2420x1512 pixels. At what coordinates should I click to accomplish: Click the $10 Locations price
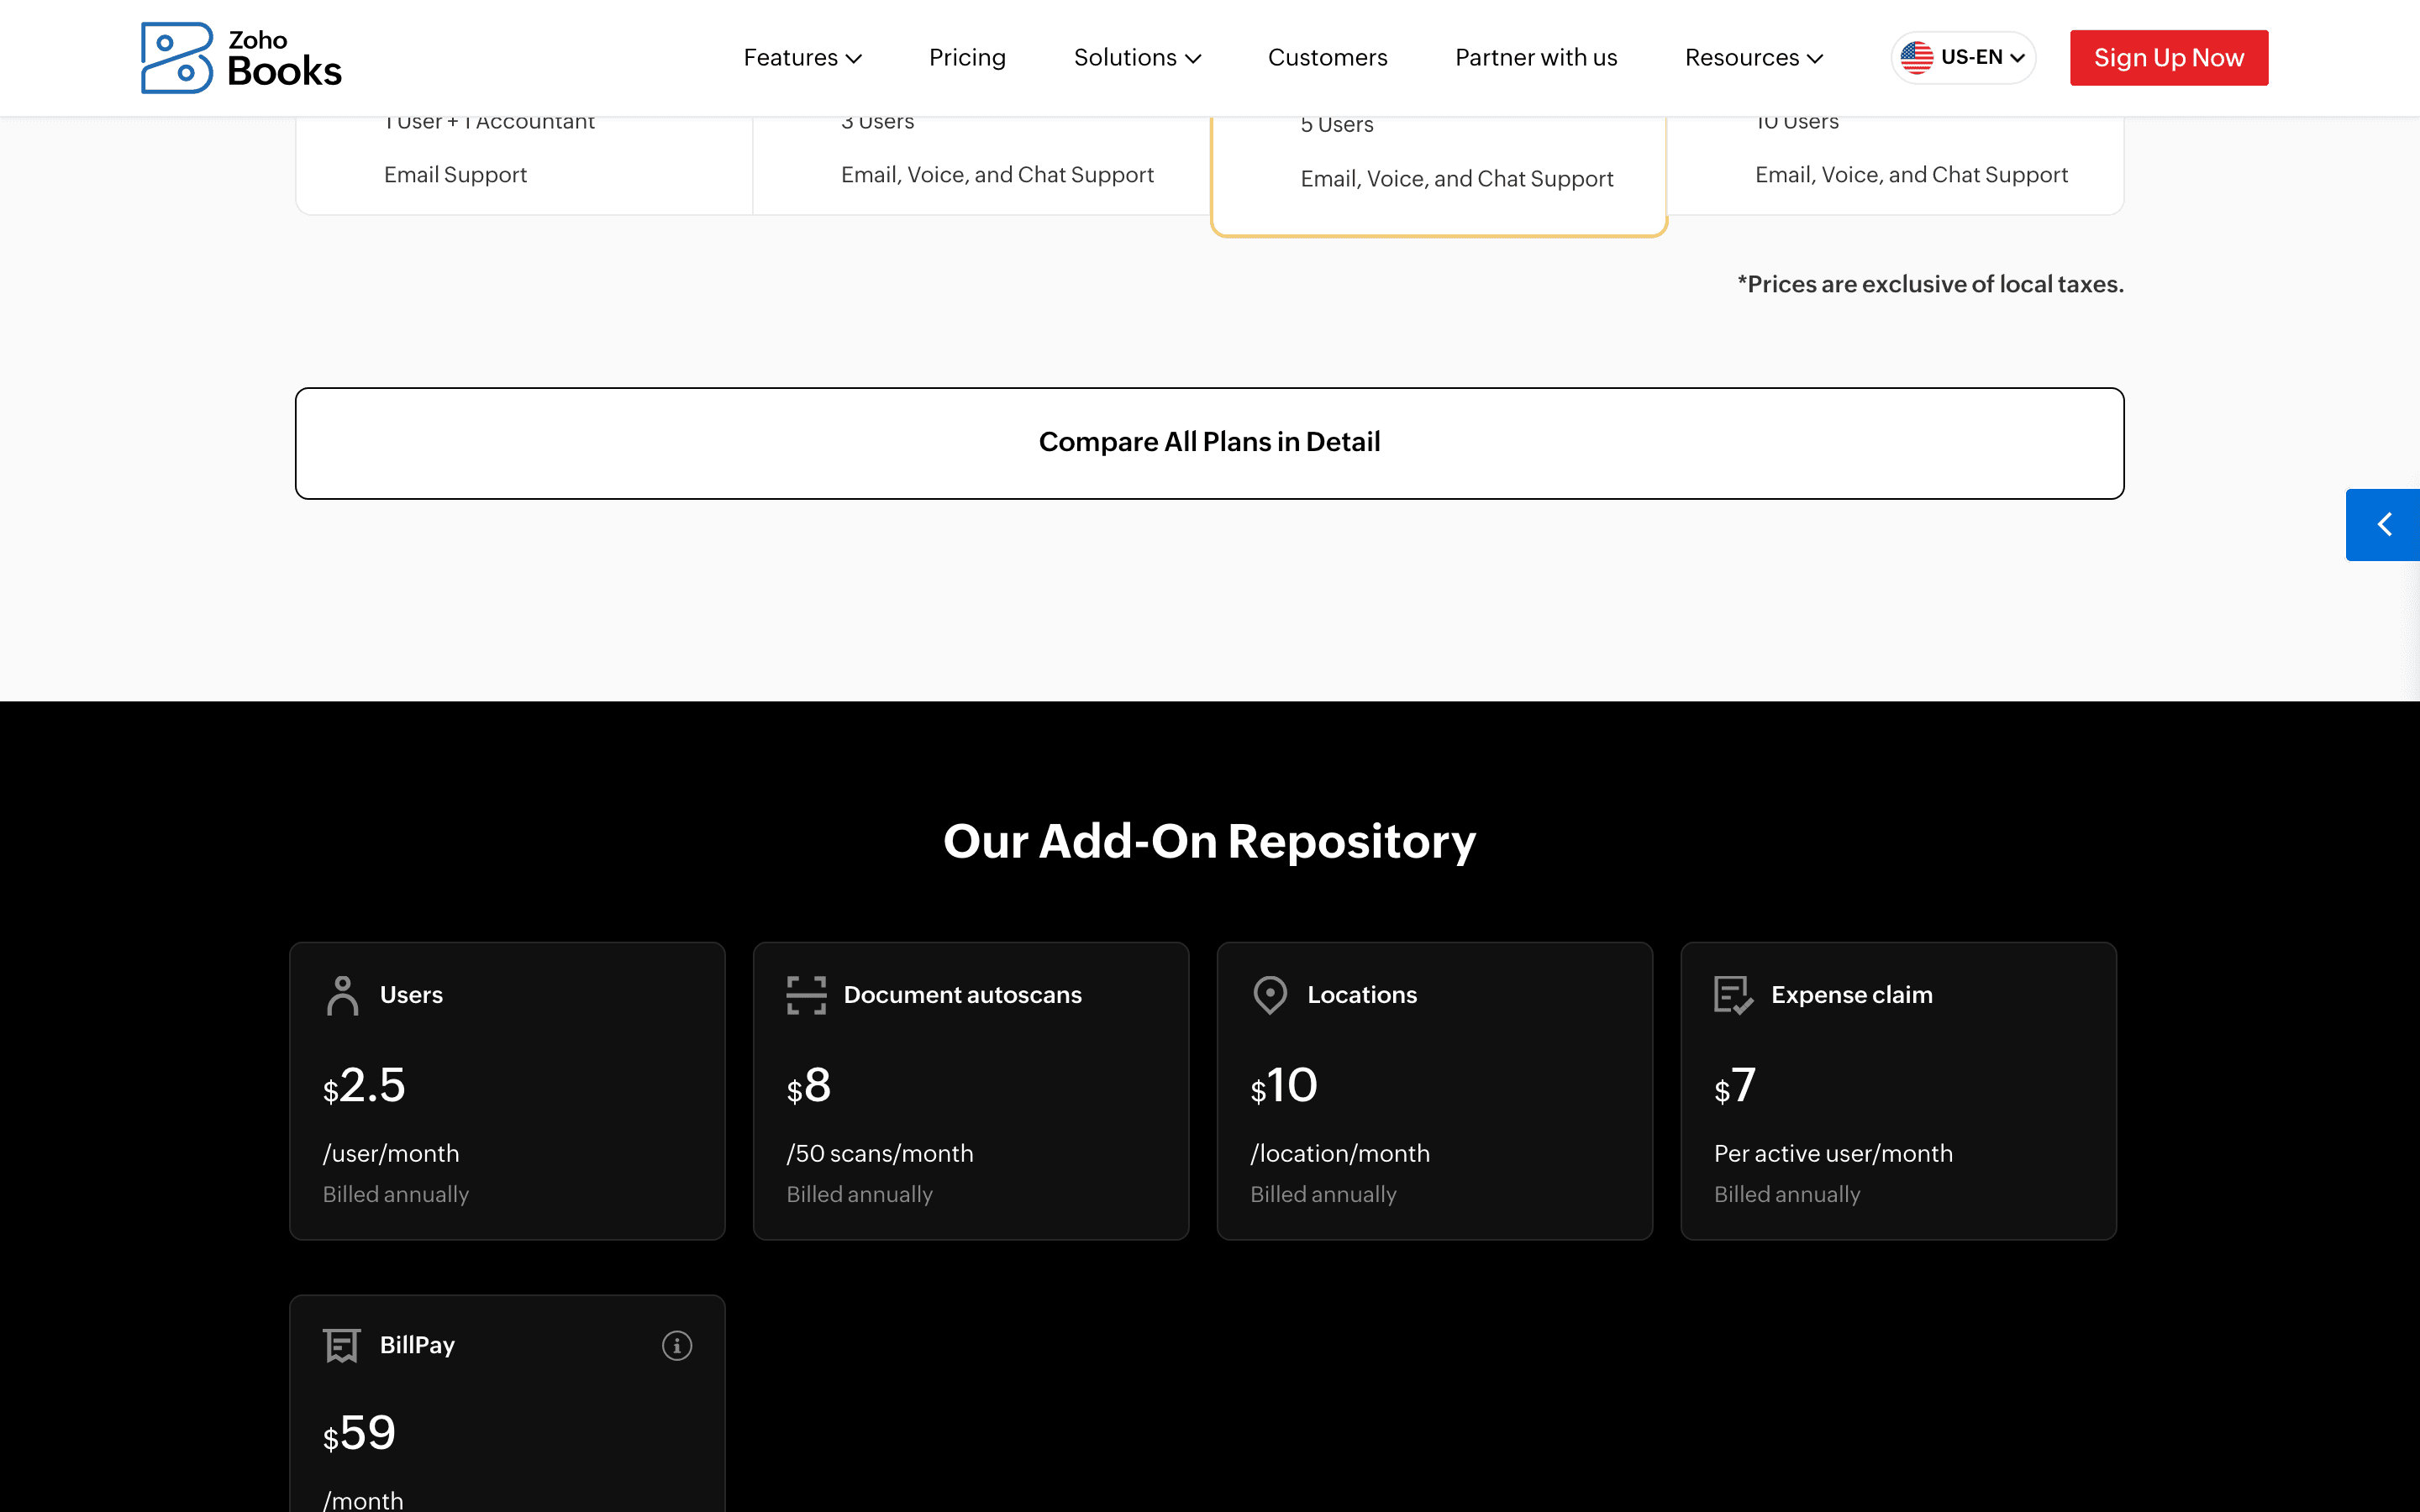point(1284,1086)
